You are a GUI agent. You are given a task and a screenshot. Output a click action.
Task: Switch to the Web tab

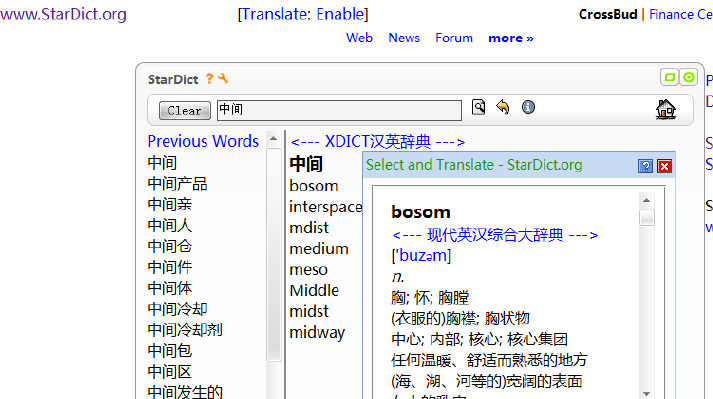359,38
